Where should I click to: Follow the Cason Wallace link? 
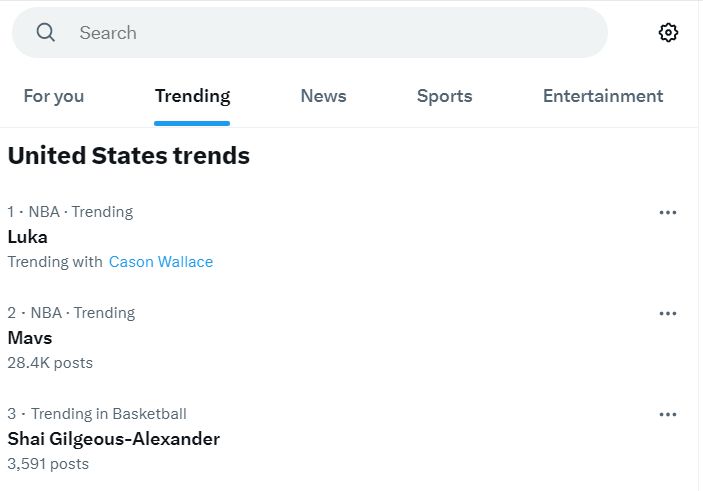(161, 262)
